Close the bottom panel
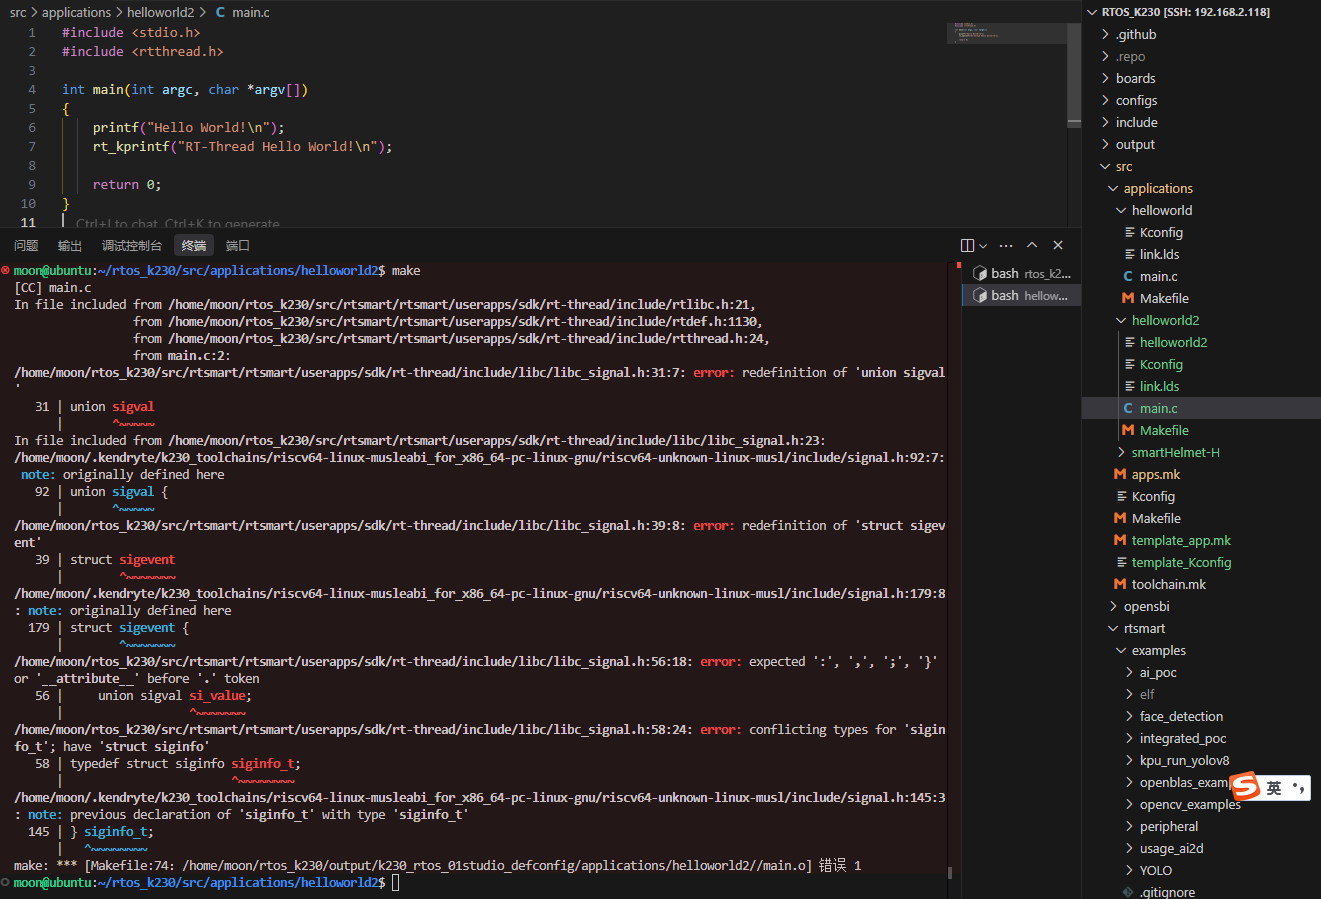 click(x=1058, y=246)
